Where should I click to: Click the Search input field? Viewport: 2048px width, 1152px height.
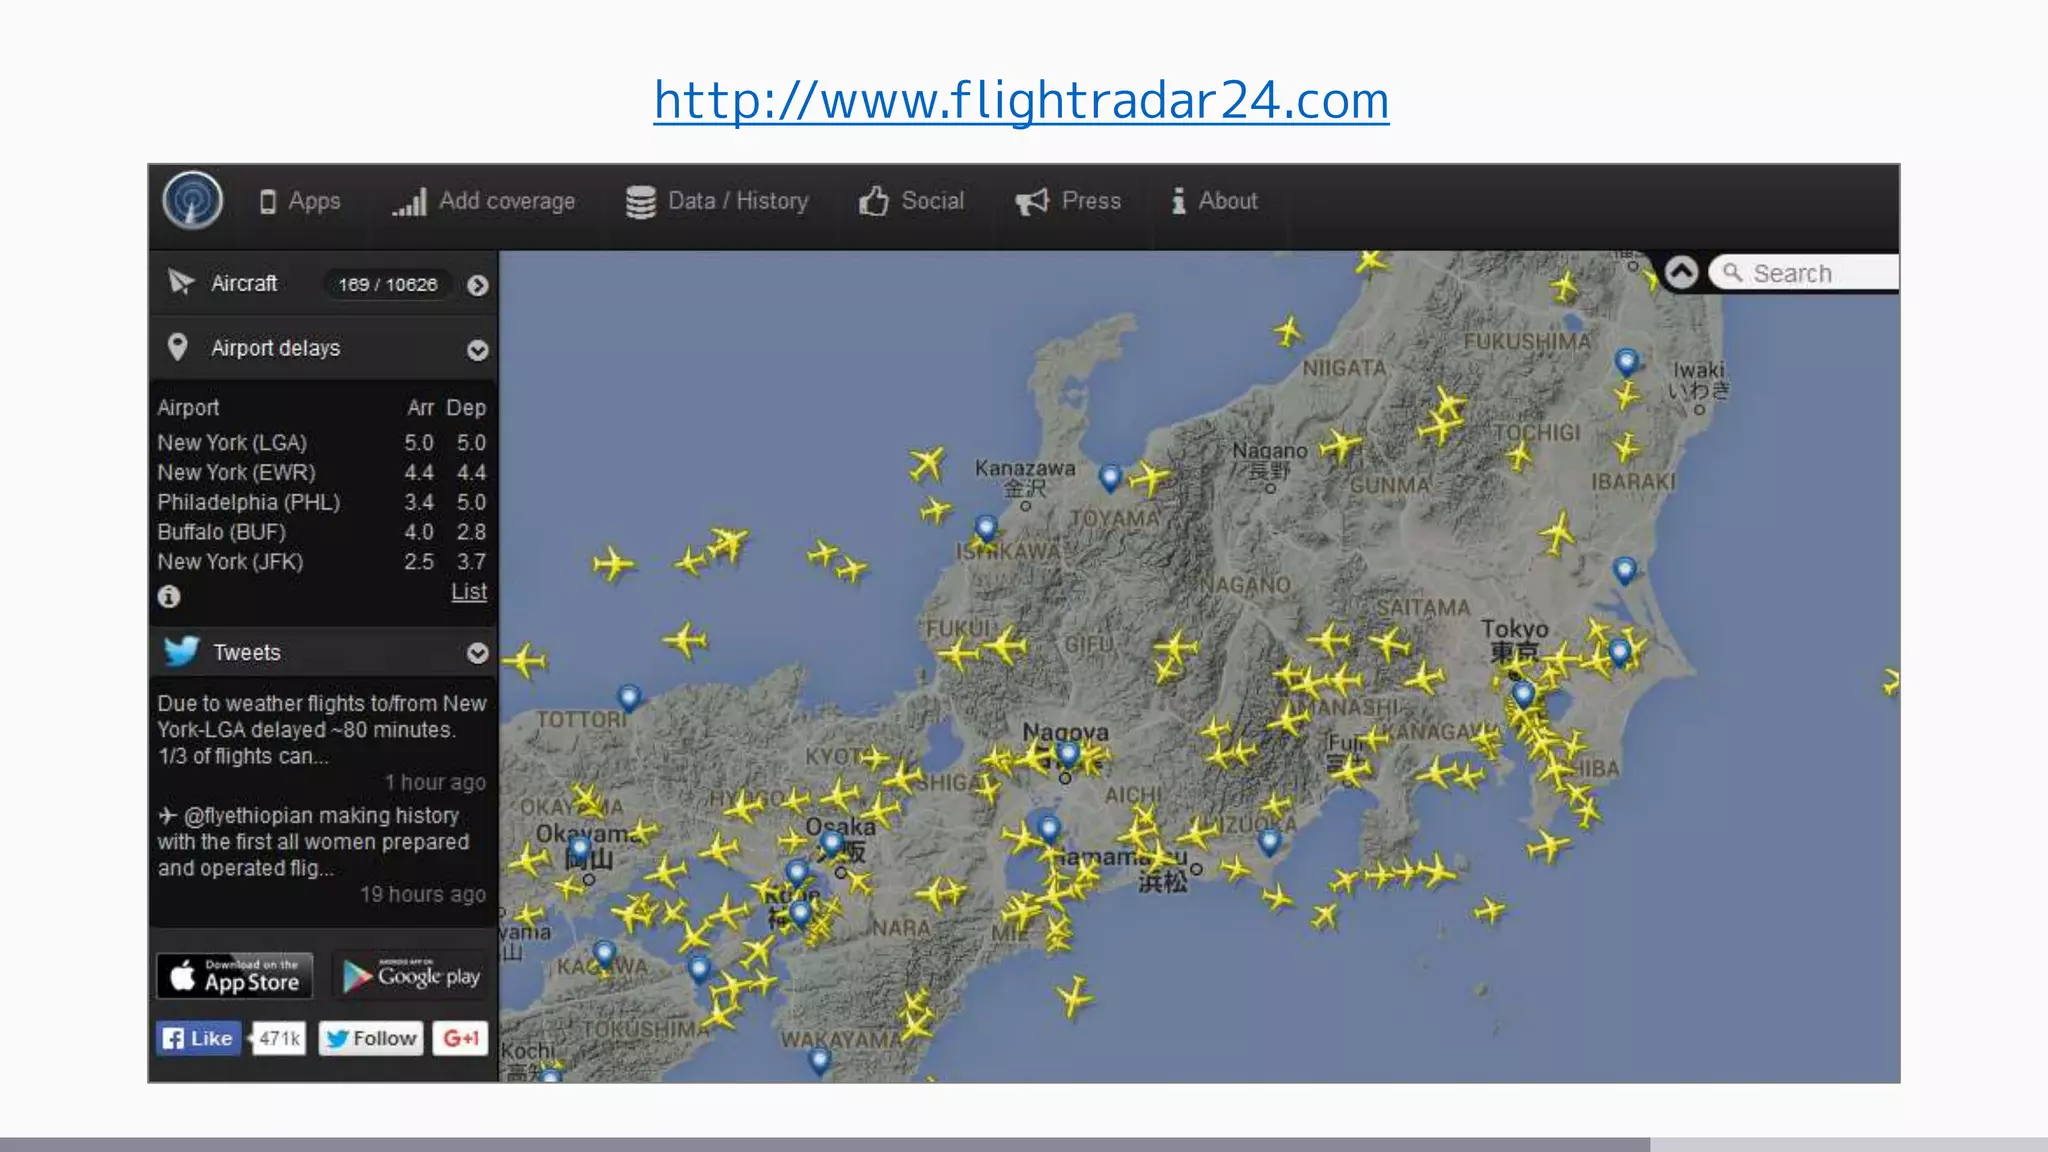click(1805, 273)
